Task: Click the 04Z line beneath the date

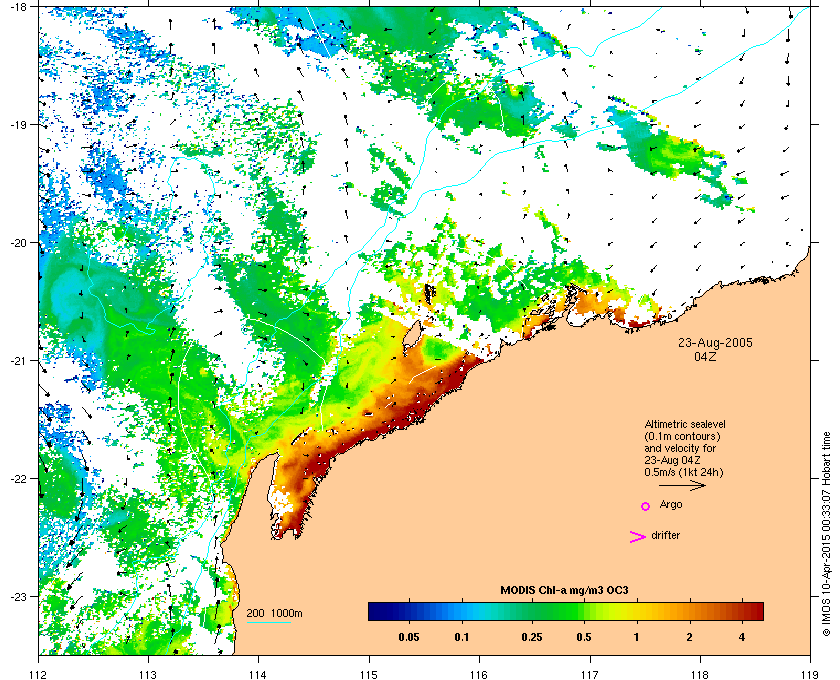Action: tap(705, 356)
